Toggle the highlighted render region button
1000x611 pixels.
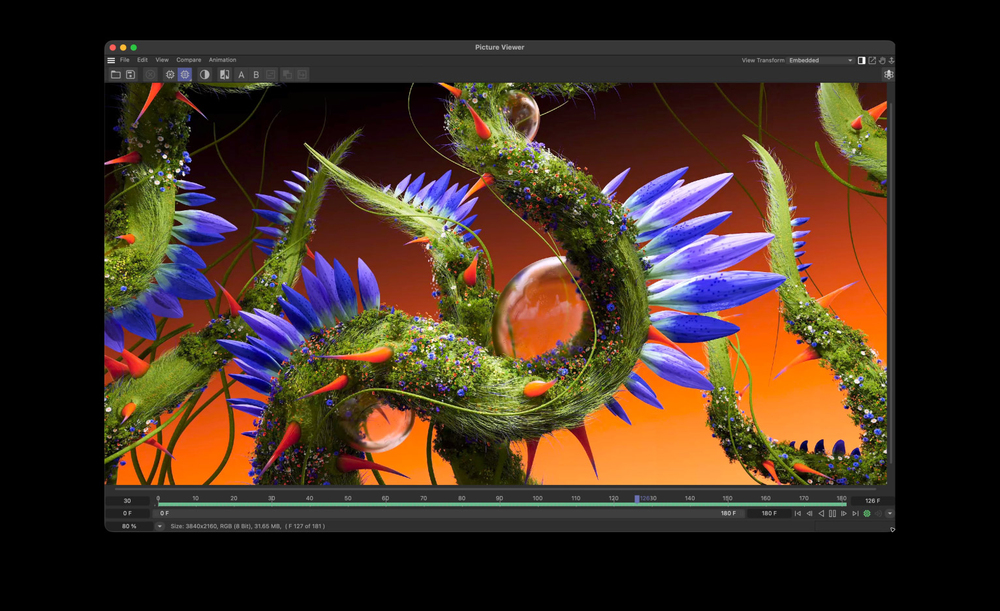(x=184, y=75)
